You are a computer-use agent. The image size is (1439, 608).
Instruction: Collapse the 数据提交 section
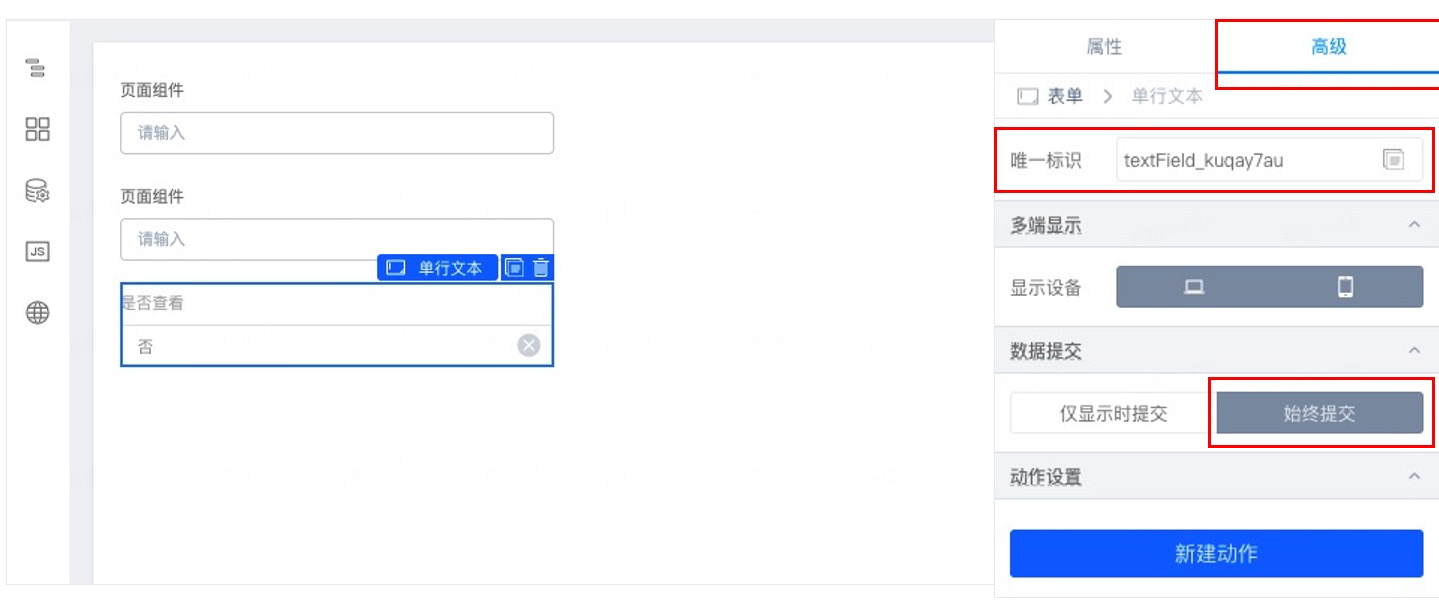(1414, 350)
